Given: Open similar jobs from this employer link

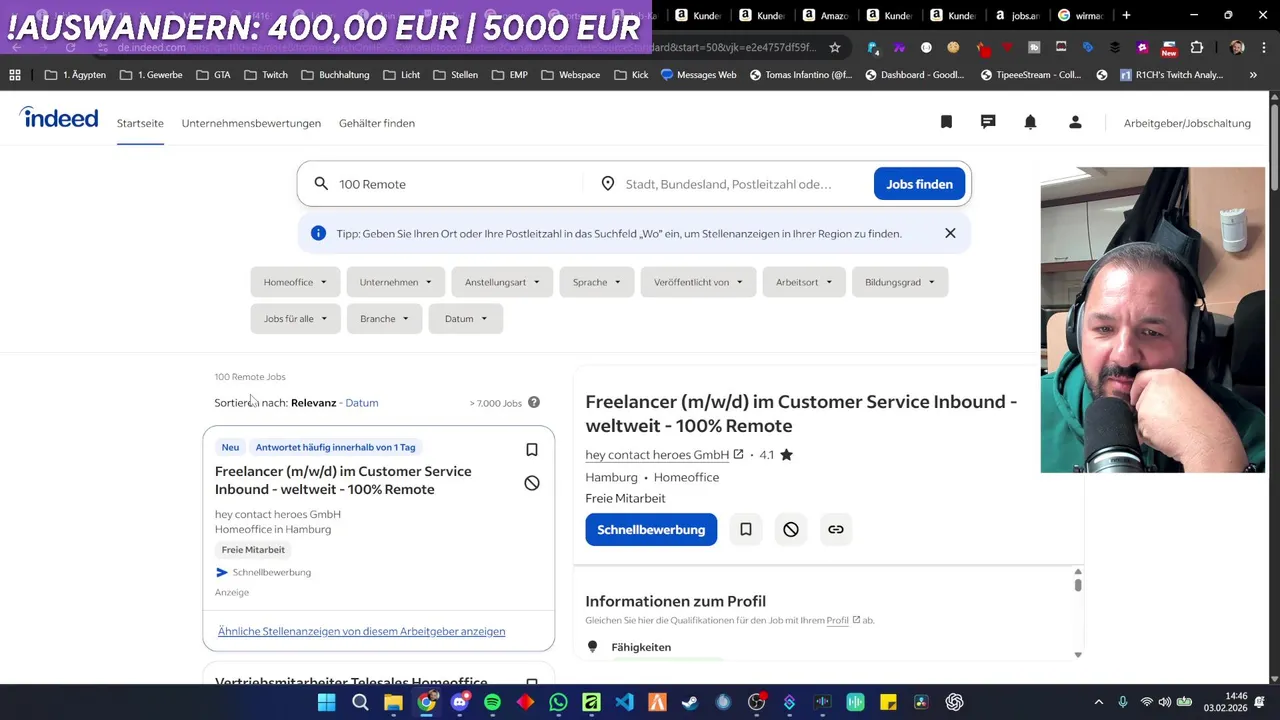Looking at the screenshot, I should point(361,631).
